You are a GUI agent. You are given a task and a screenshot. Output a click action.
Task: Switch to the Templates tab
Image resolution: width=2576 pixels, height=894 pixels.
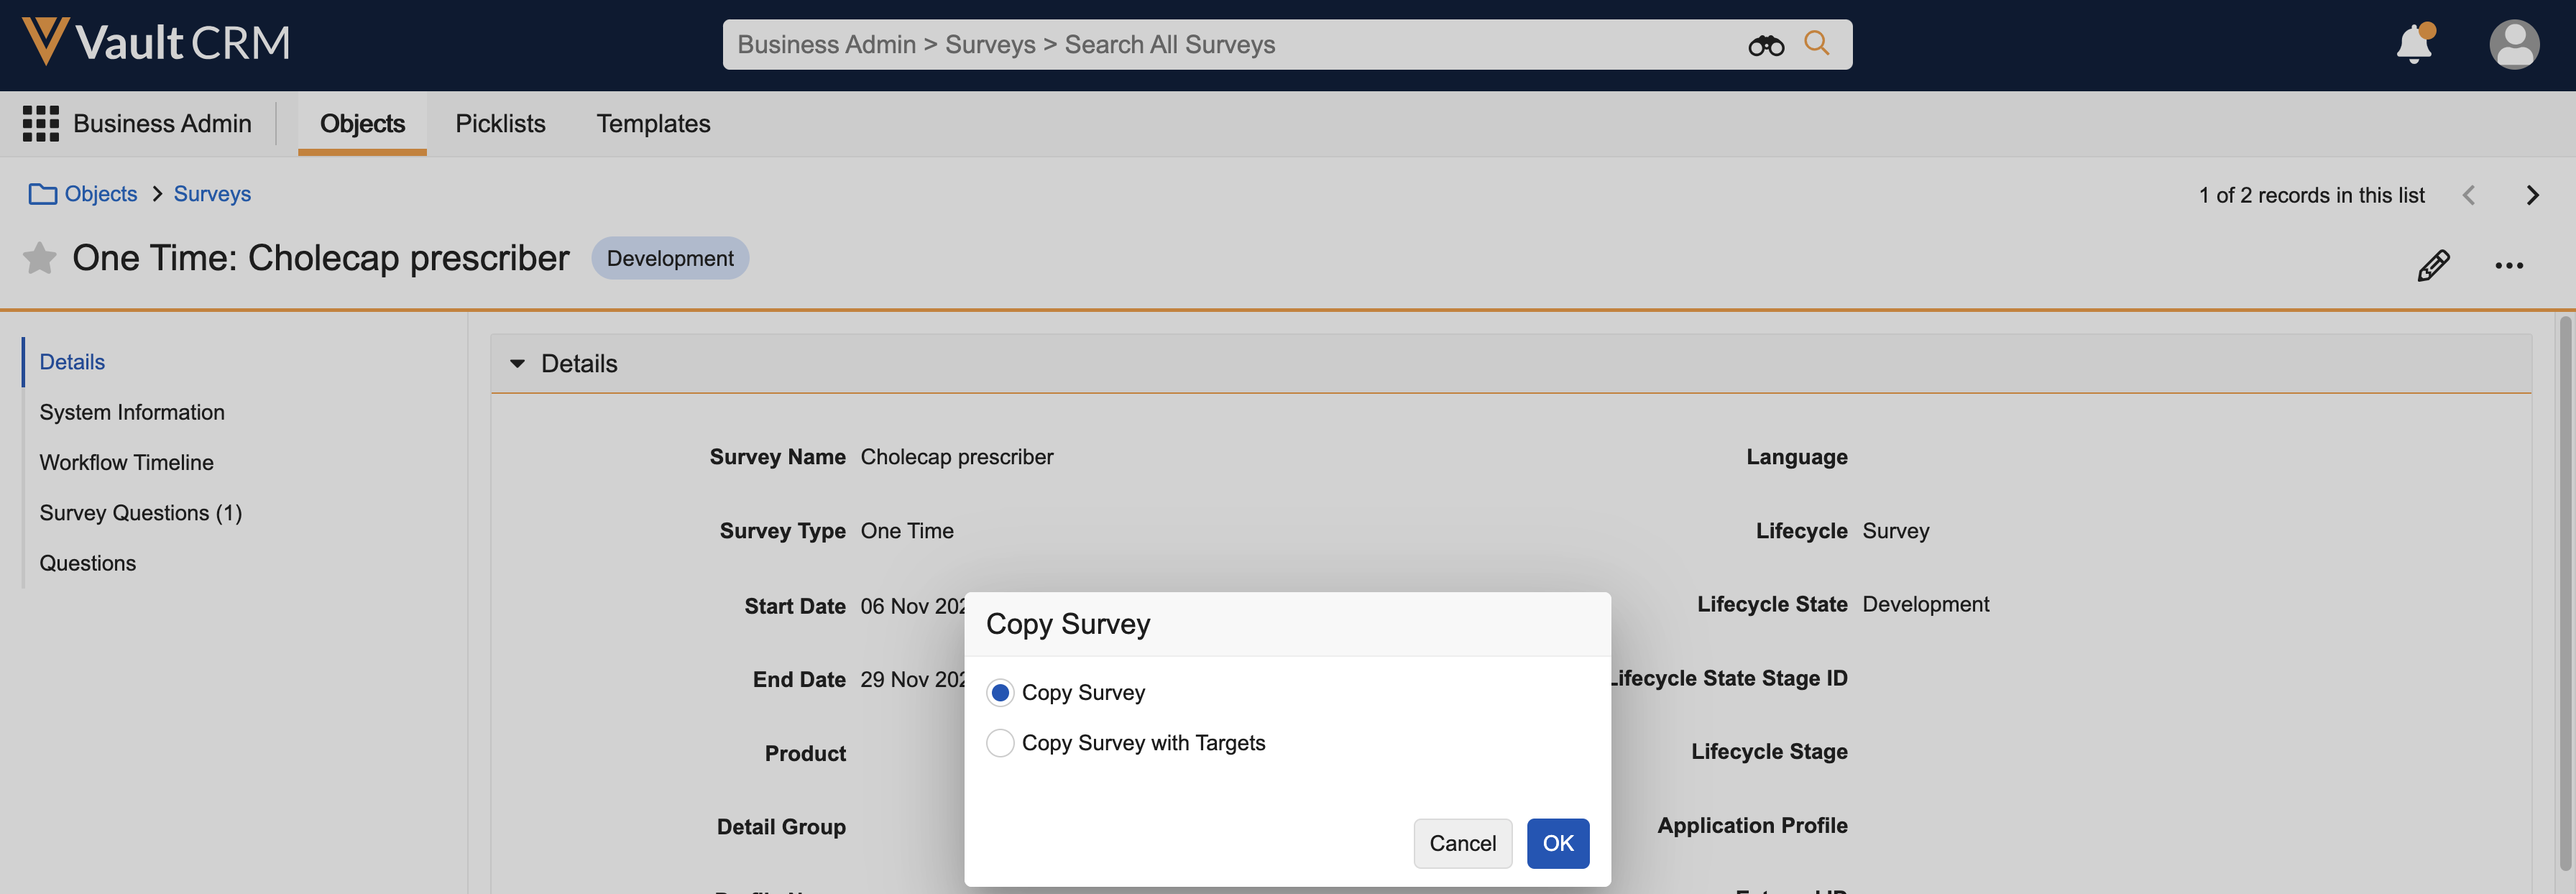coord(653,124)
